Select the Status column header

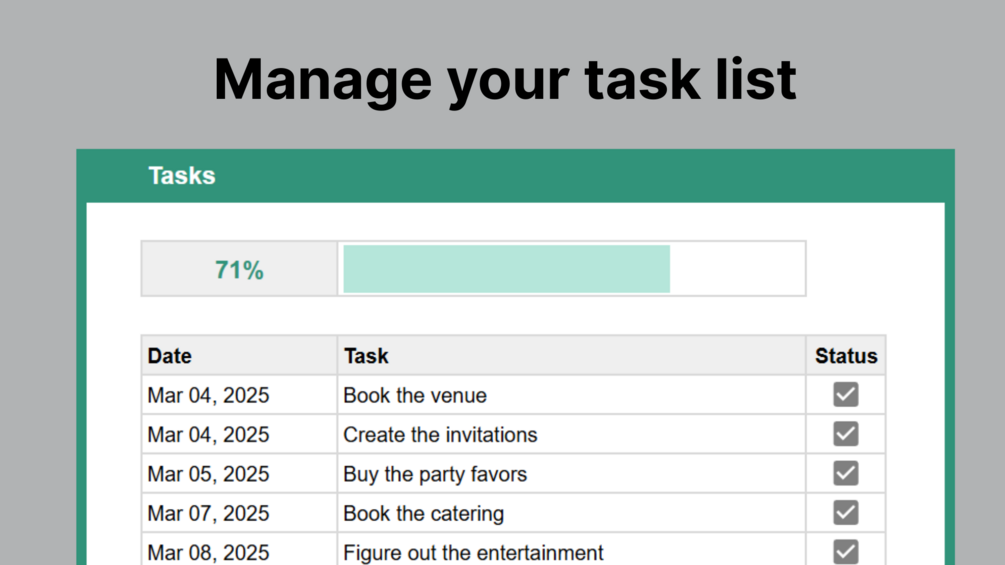[x=845, y=356]
